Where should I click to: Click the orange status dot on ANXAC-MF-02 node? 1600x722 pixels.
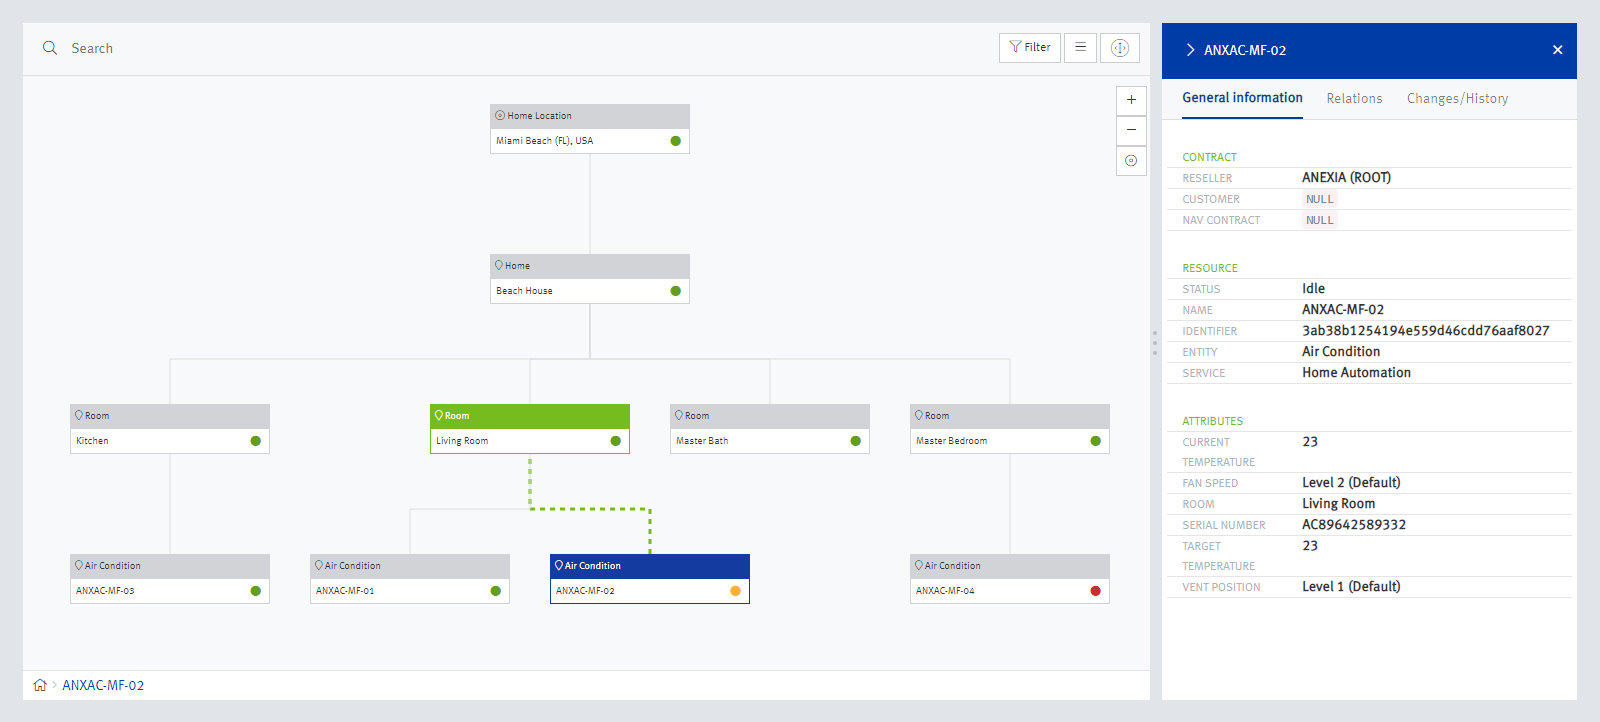[735, 591]
